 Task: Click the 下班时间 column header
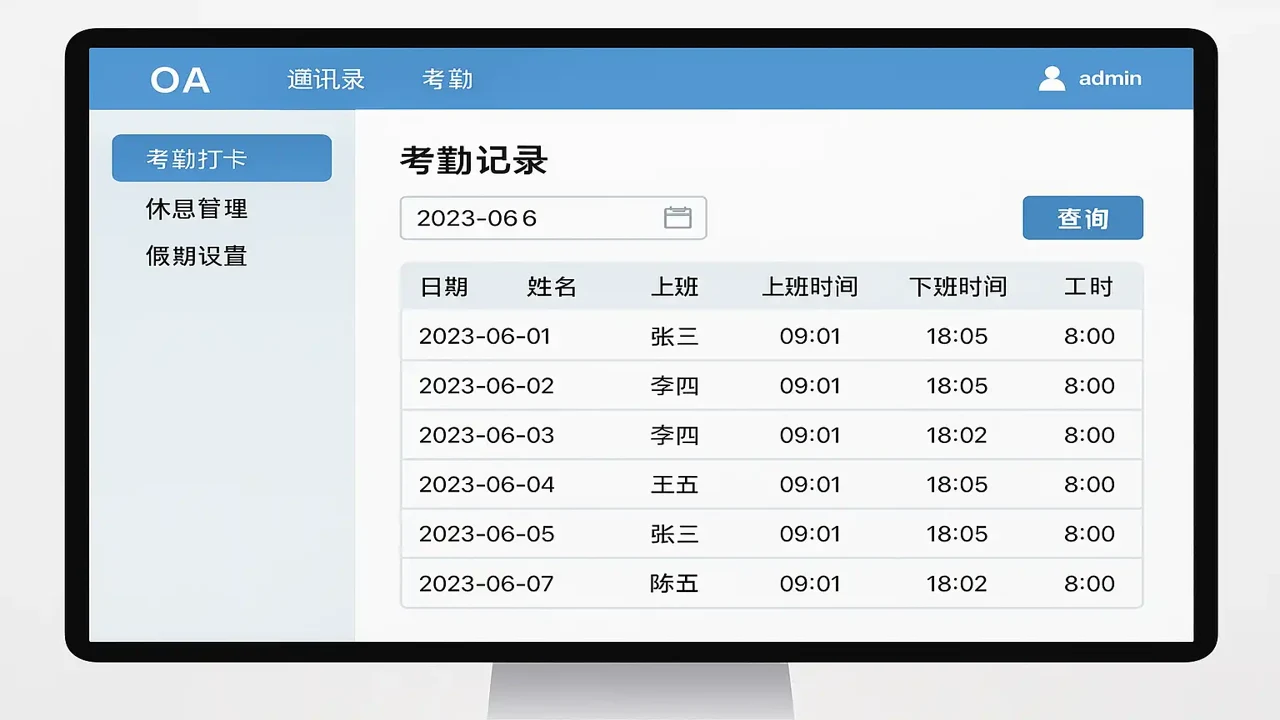pos(957,287)
